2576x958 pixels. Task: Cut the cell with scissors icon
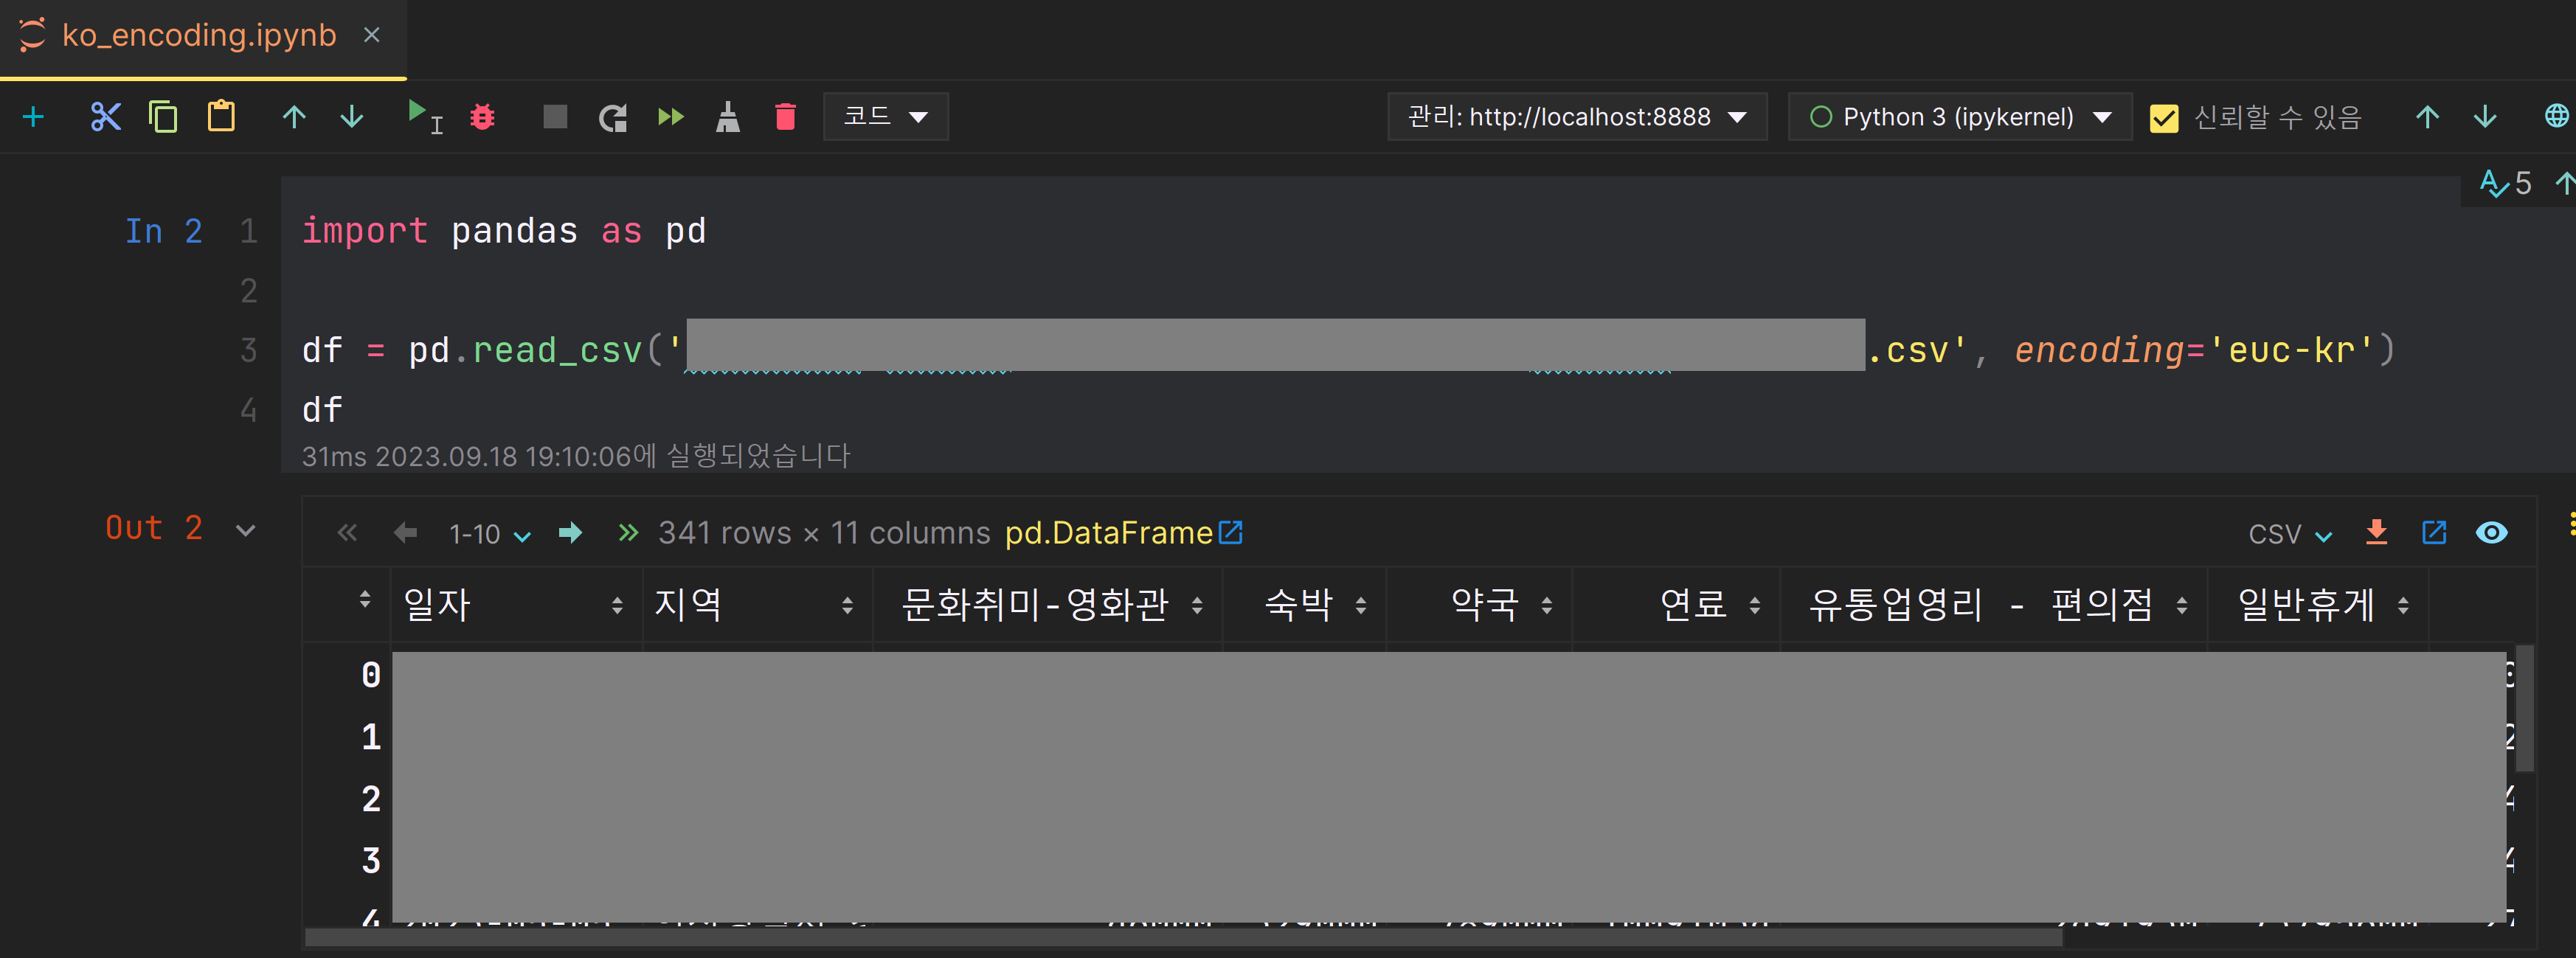pyautogui.click(x=105, y=117)
